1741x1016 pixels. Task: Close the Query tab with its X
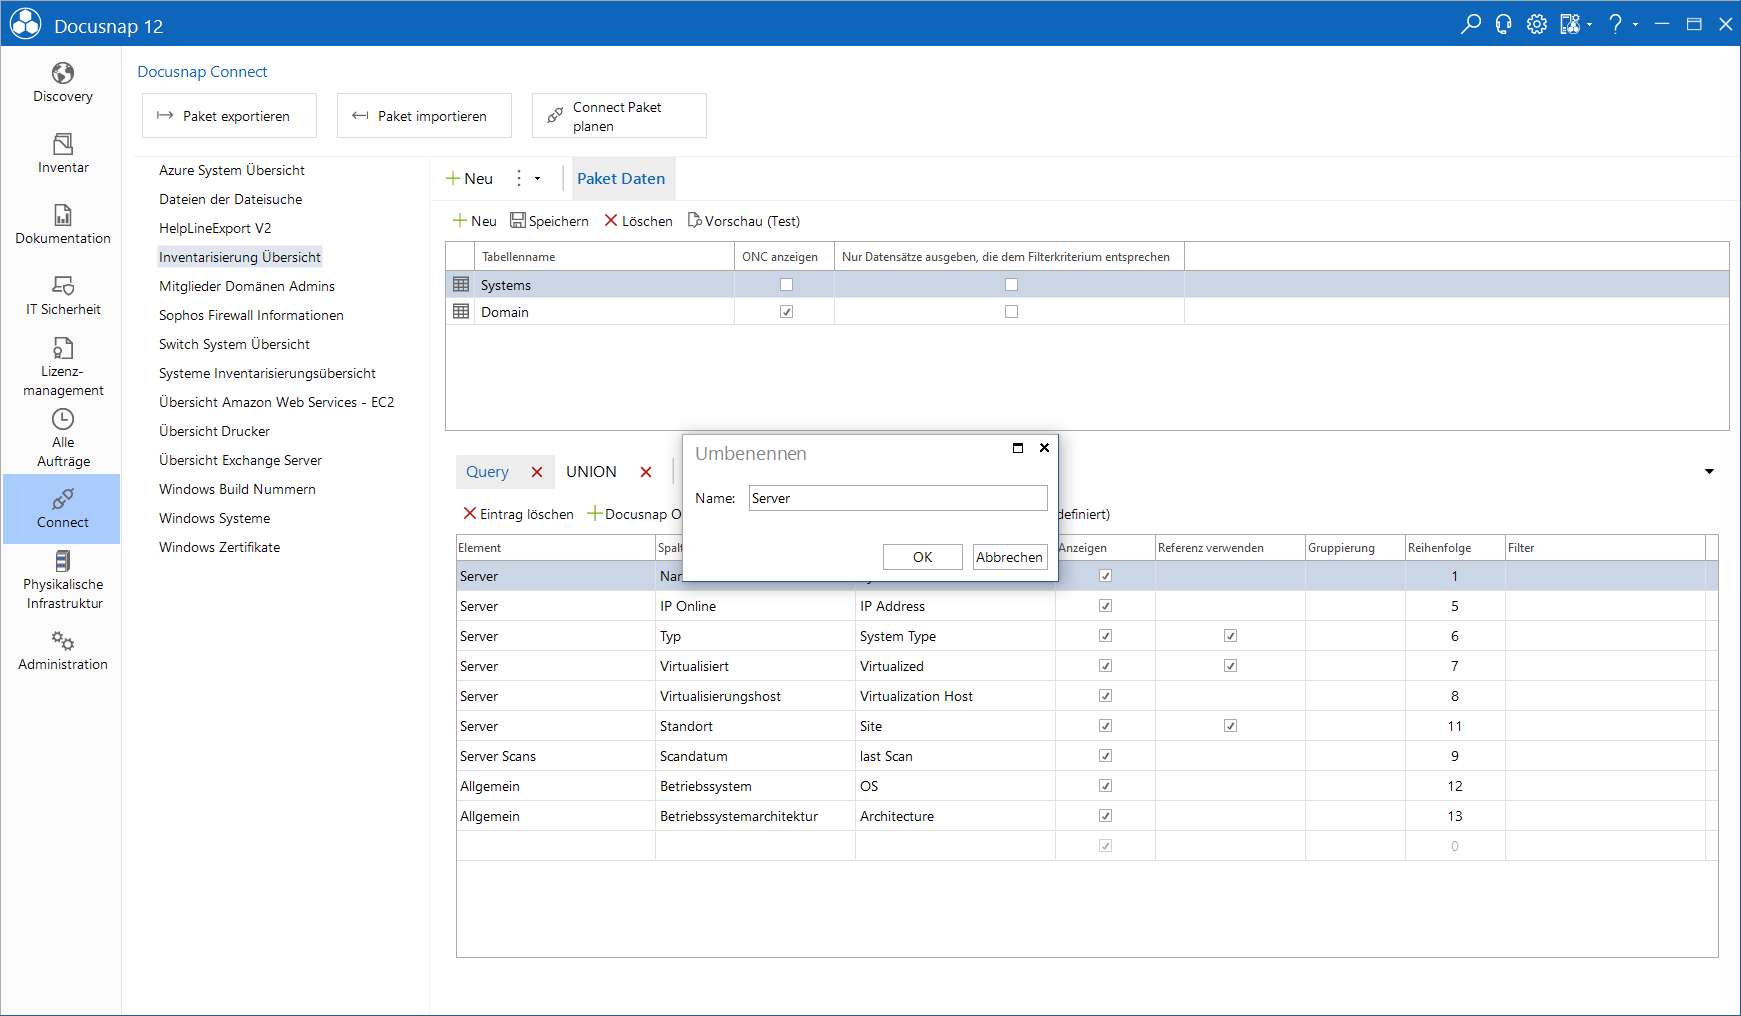pos(537,472)
